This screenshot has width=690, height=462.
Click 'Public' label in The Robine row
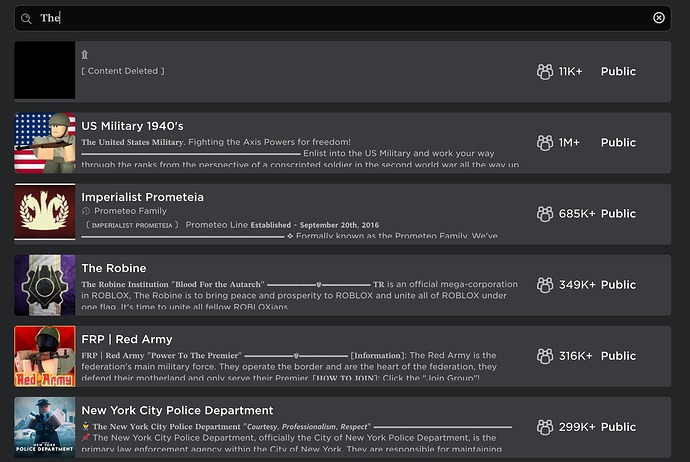click(618, 285)
